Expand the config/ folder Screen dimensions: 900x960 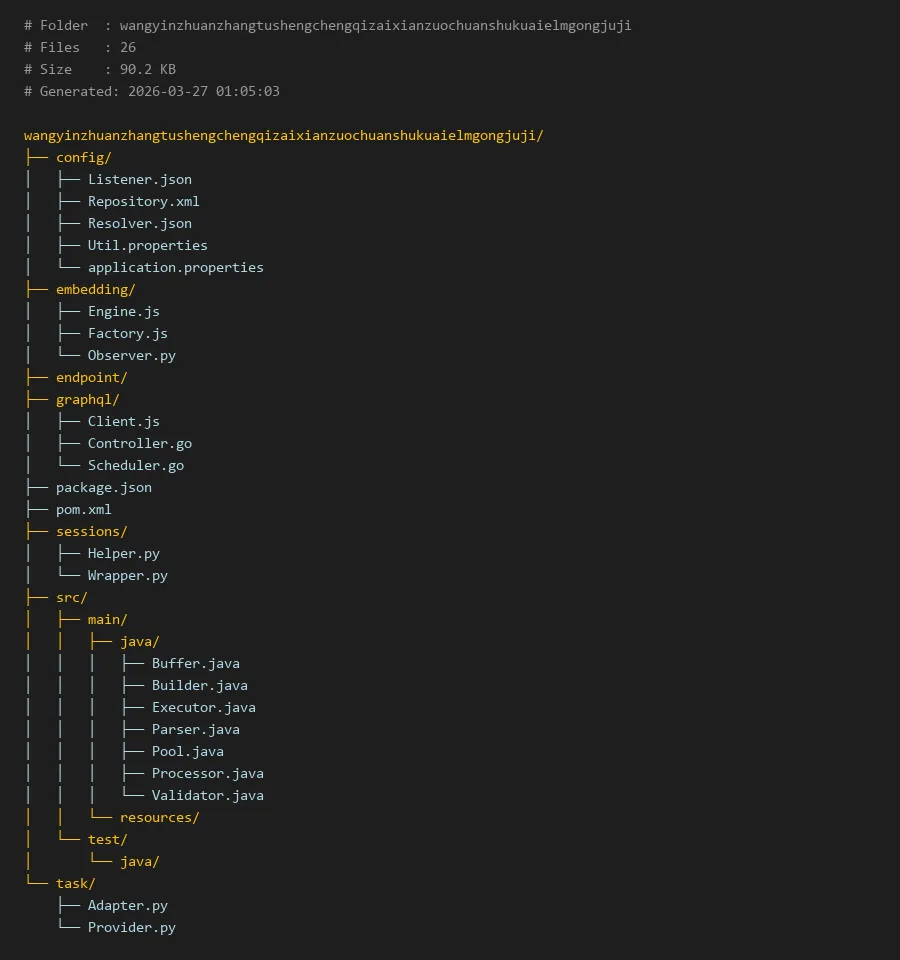83,157
